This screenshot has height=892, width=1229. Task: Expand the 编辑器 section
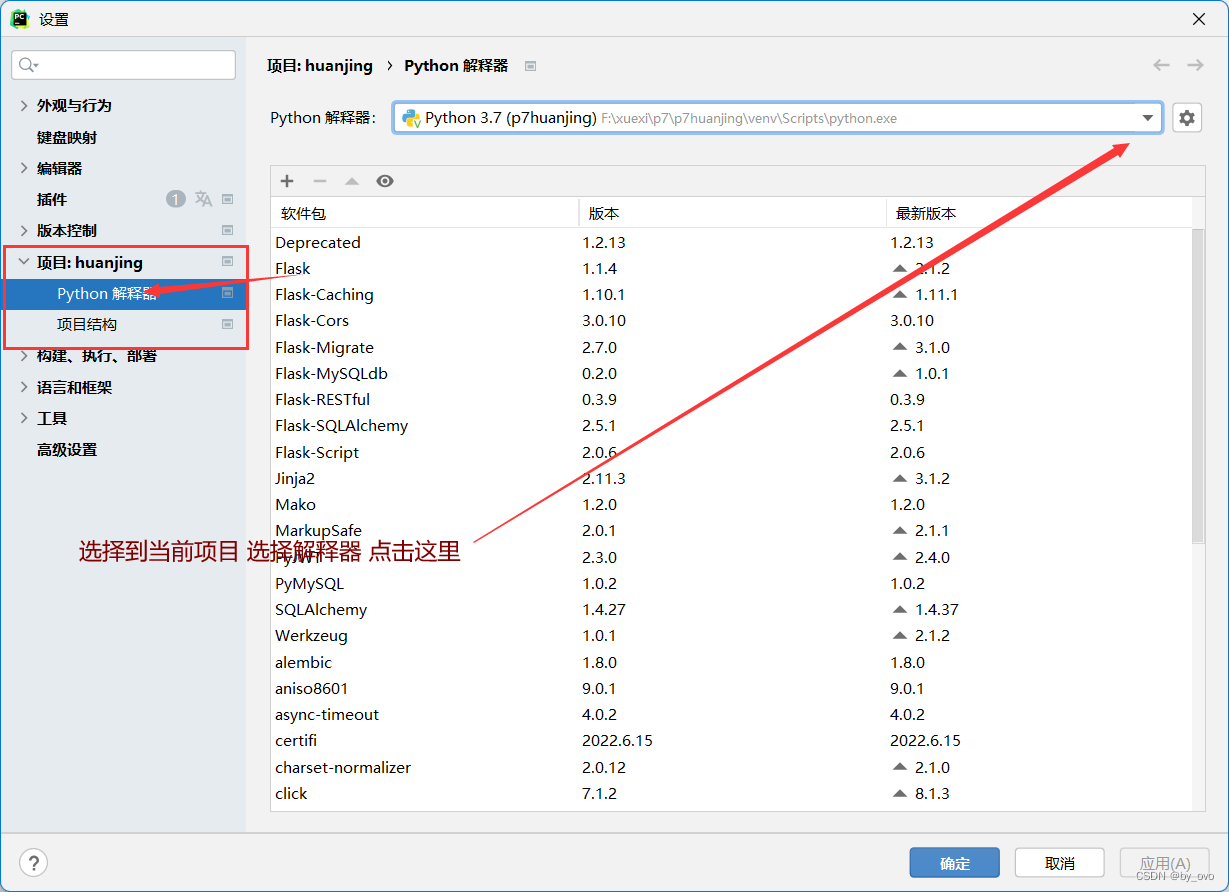(x=24, y=168)
